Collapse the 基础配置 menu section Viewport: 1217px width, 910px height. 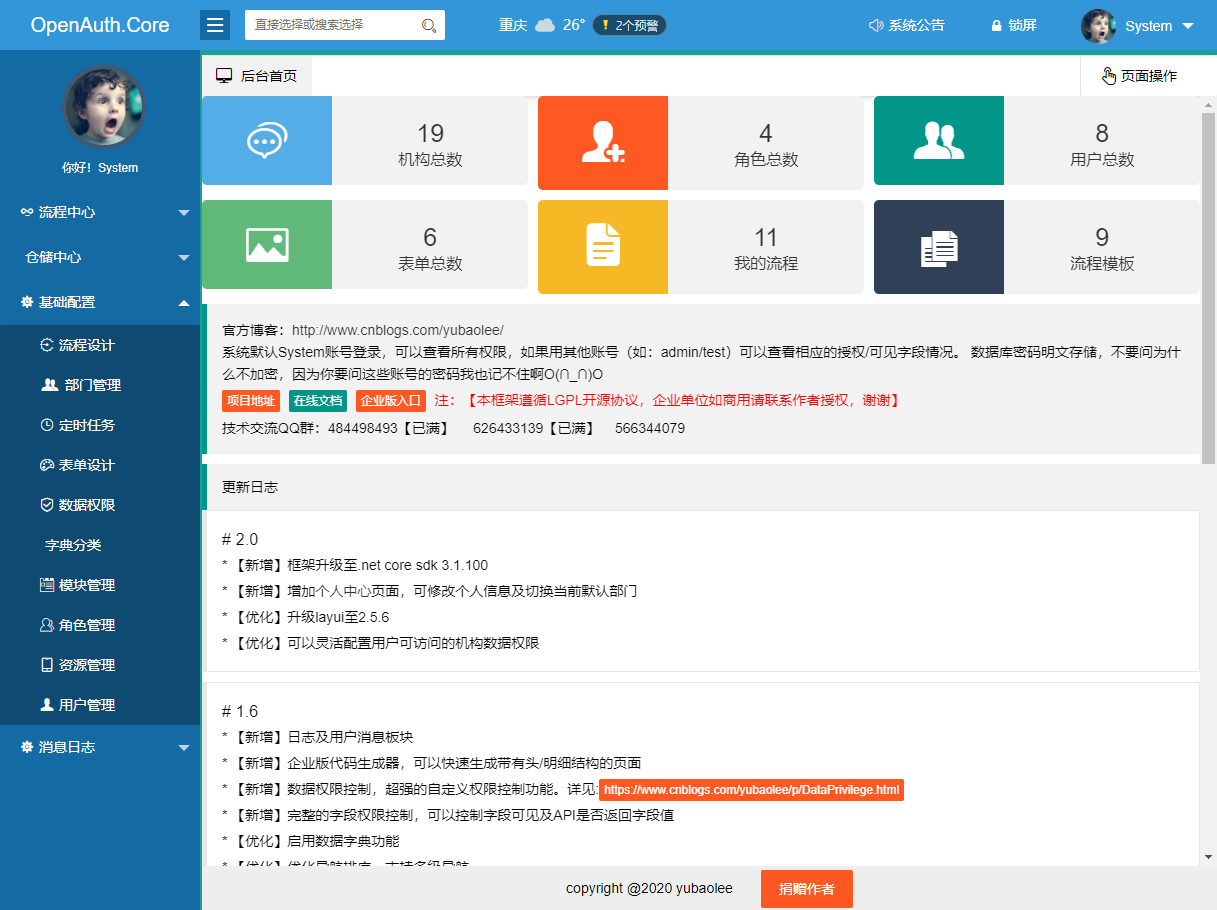click(100, 302)
